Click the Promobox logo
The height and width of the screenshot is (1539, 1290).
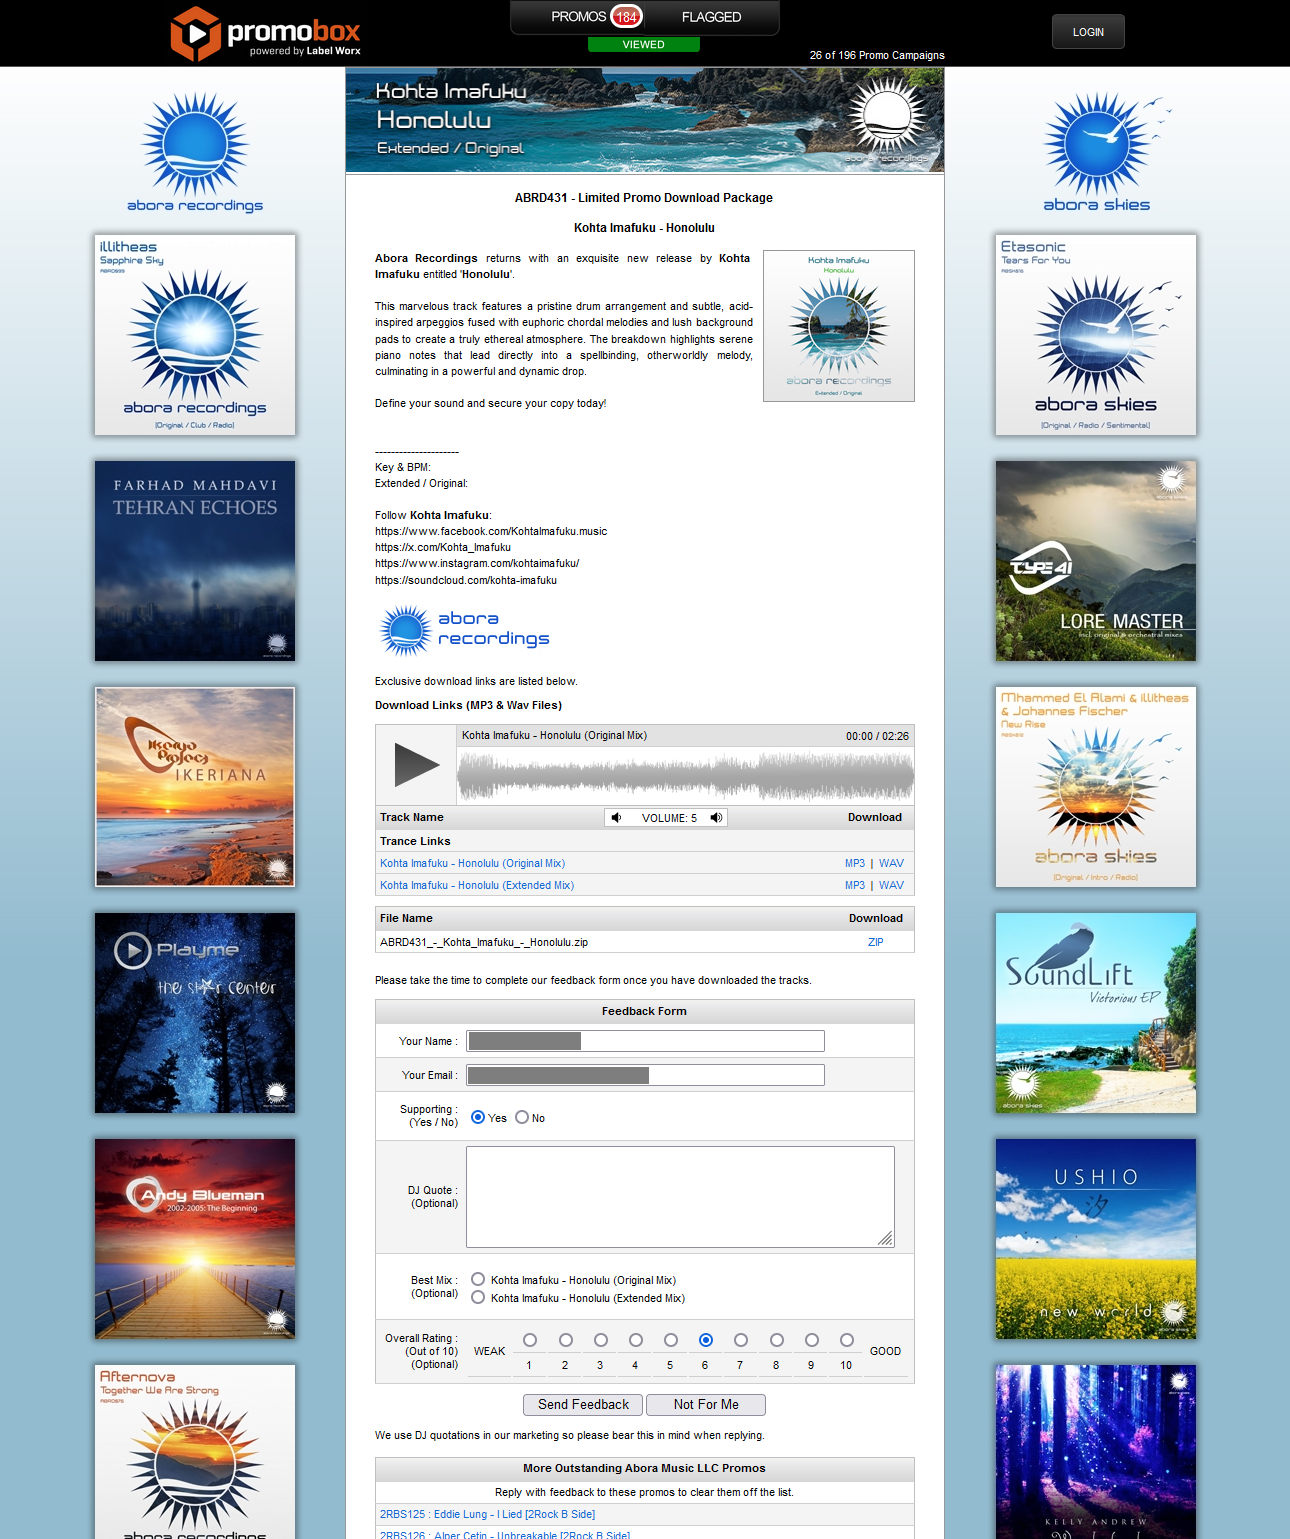coord(266,34)
